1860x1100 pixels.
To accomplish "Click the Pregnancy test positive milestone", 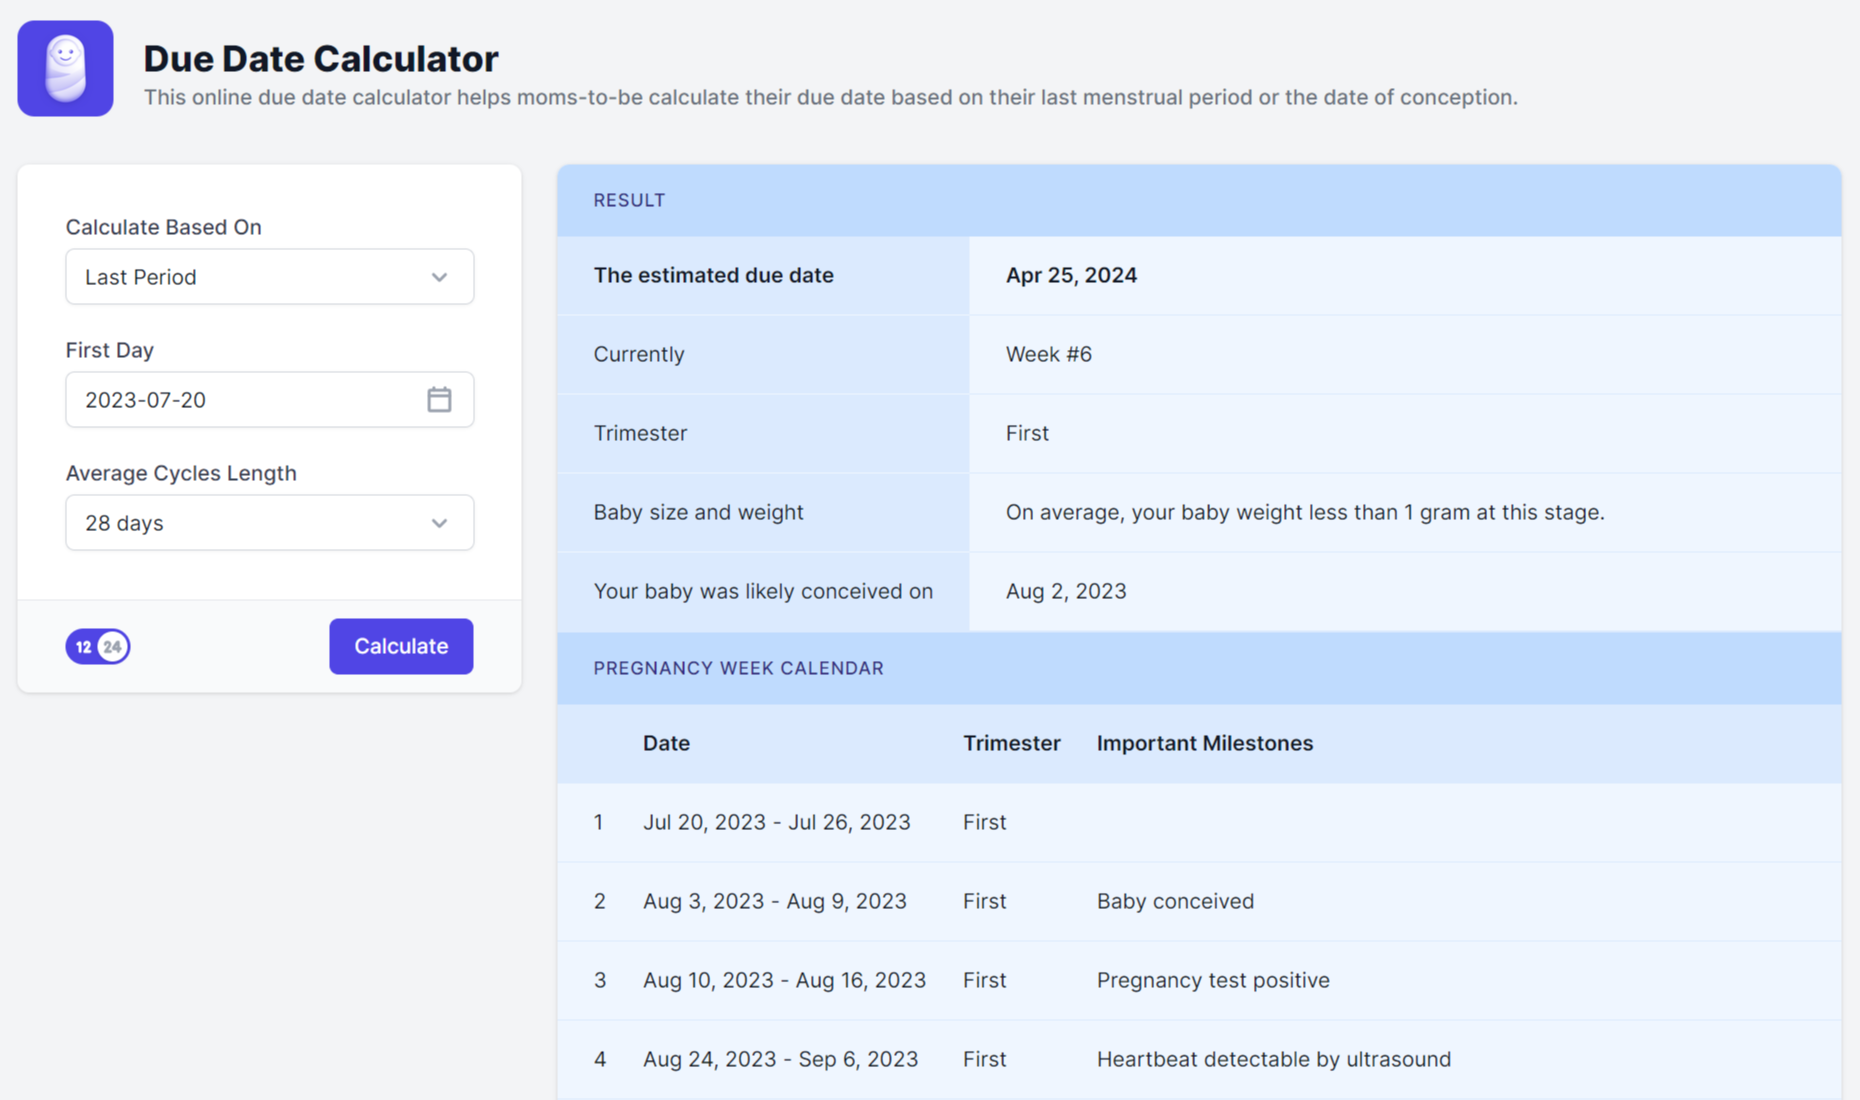I will [1213, 980].
